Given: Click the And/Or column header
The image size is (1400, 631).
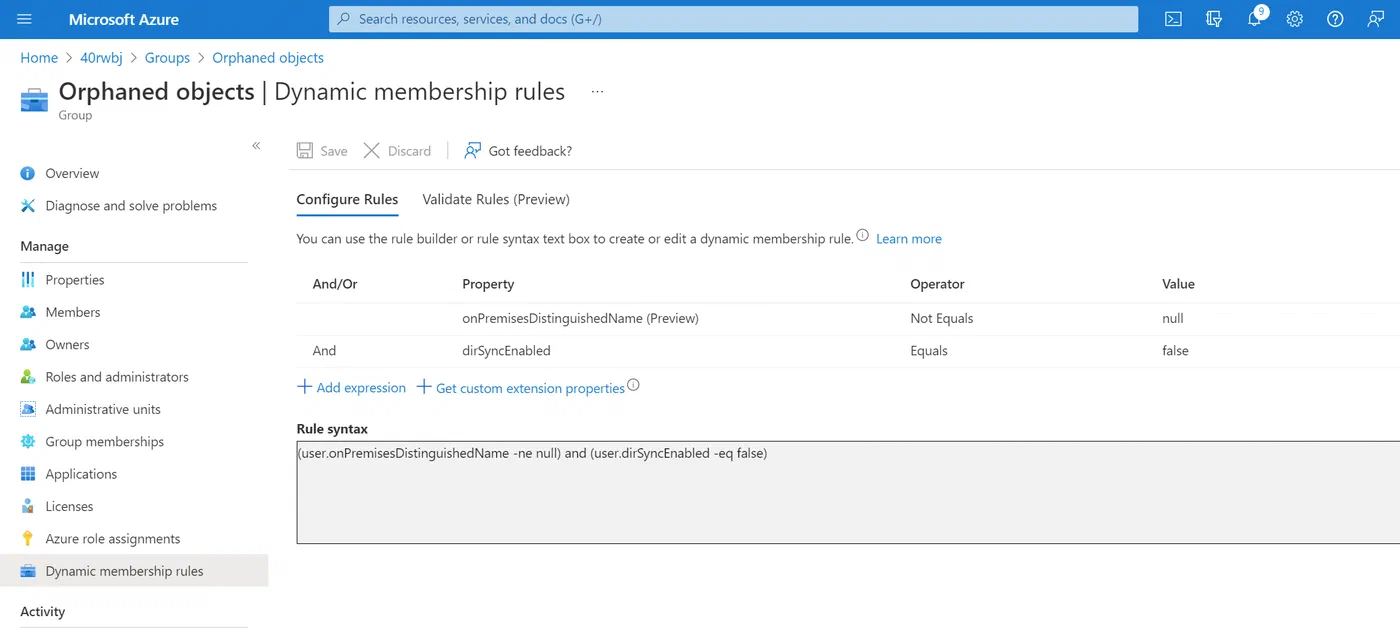Looking at the screenshot, I should [x=335, y=284].
